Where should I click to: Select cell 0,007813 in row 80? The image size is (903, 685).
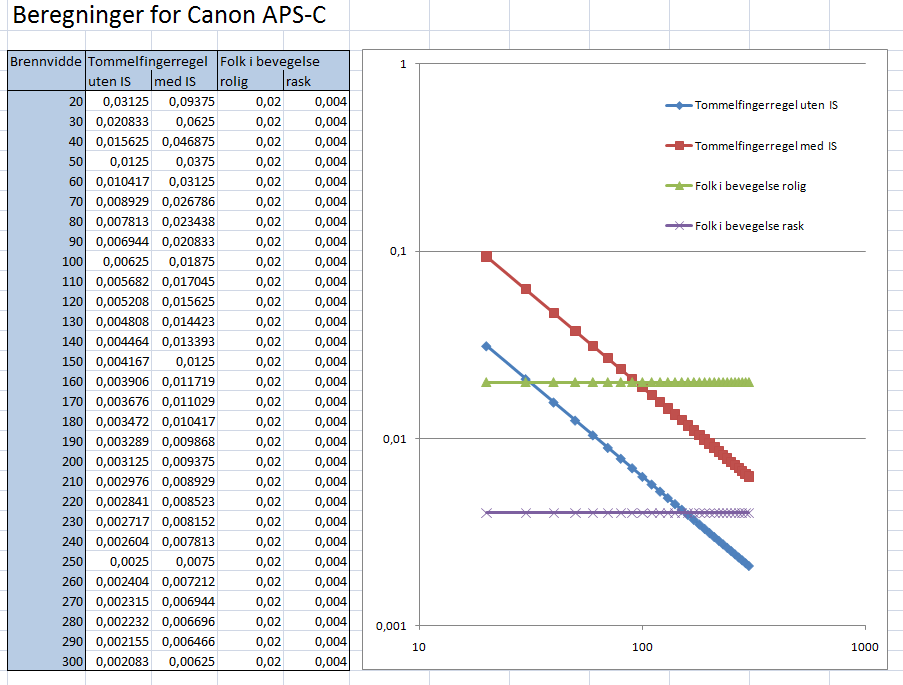119,221
